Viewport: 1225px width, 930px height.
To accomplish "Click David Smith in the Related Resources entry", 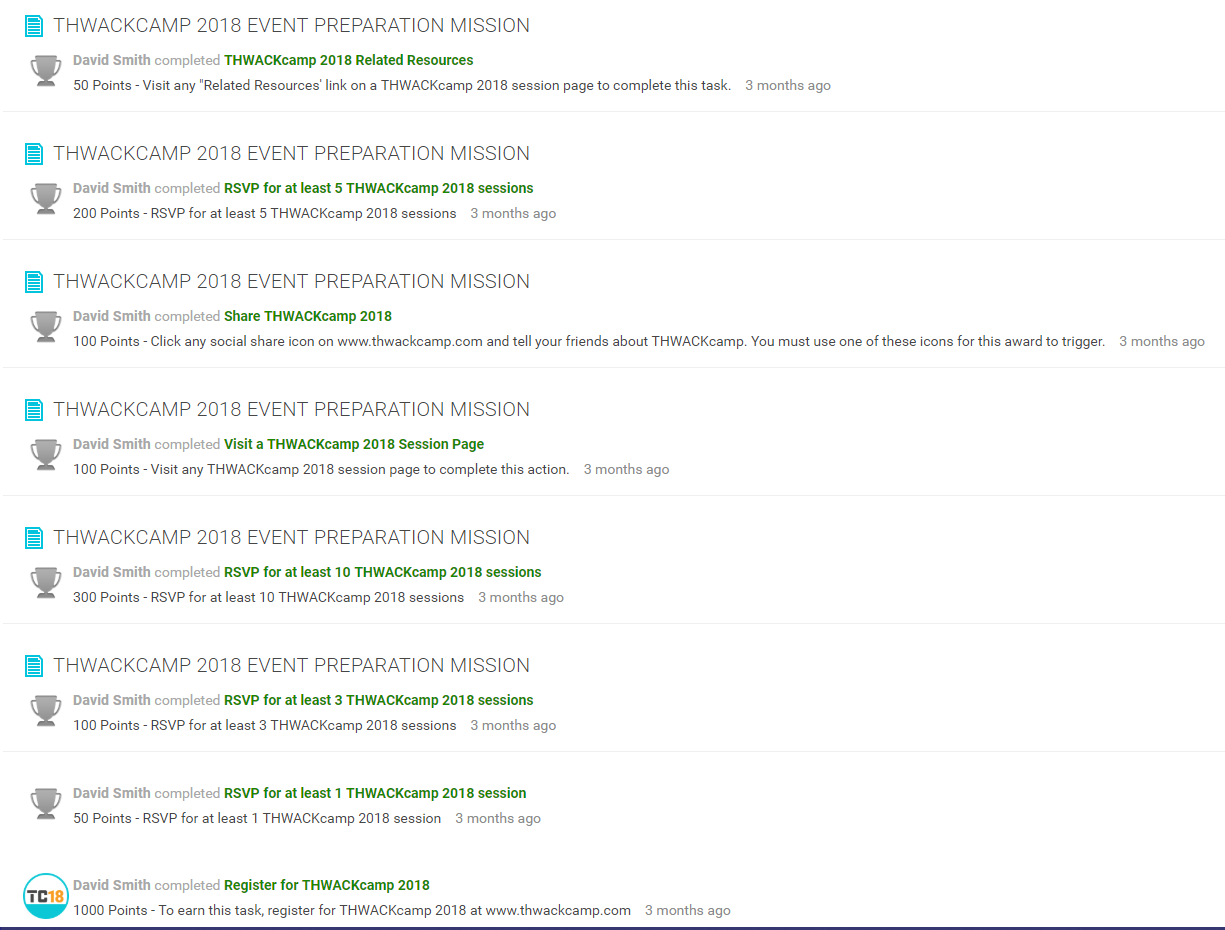I will [112, 60].
